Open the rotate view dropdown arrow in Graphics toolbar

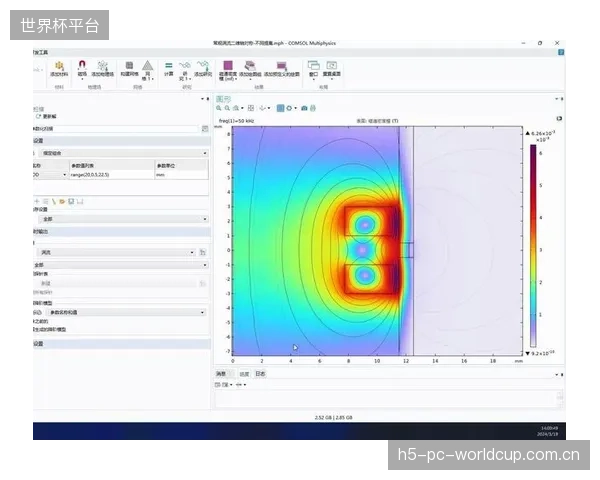pos(242,109)
